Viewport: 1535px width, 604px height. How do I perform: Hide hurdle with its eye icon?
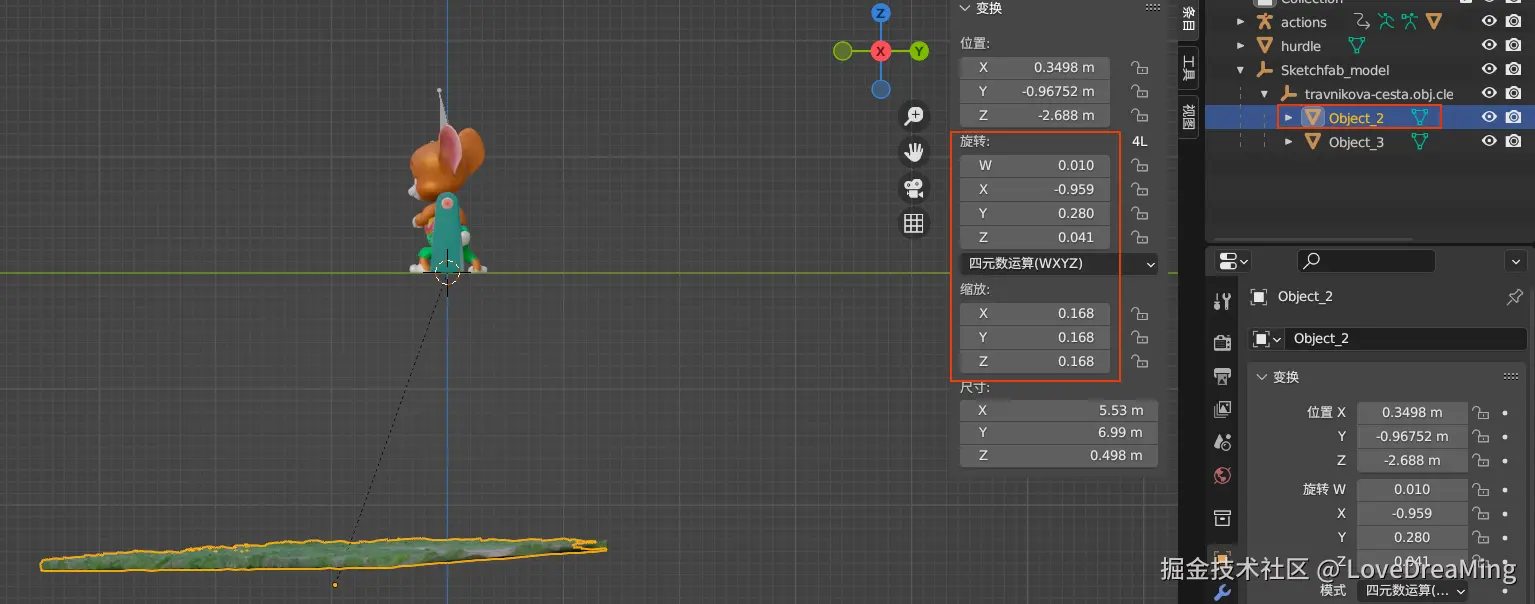tap(1489, 45)
